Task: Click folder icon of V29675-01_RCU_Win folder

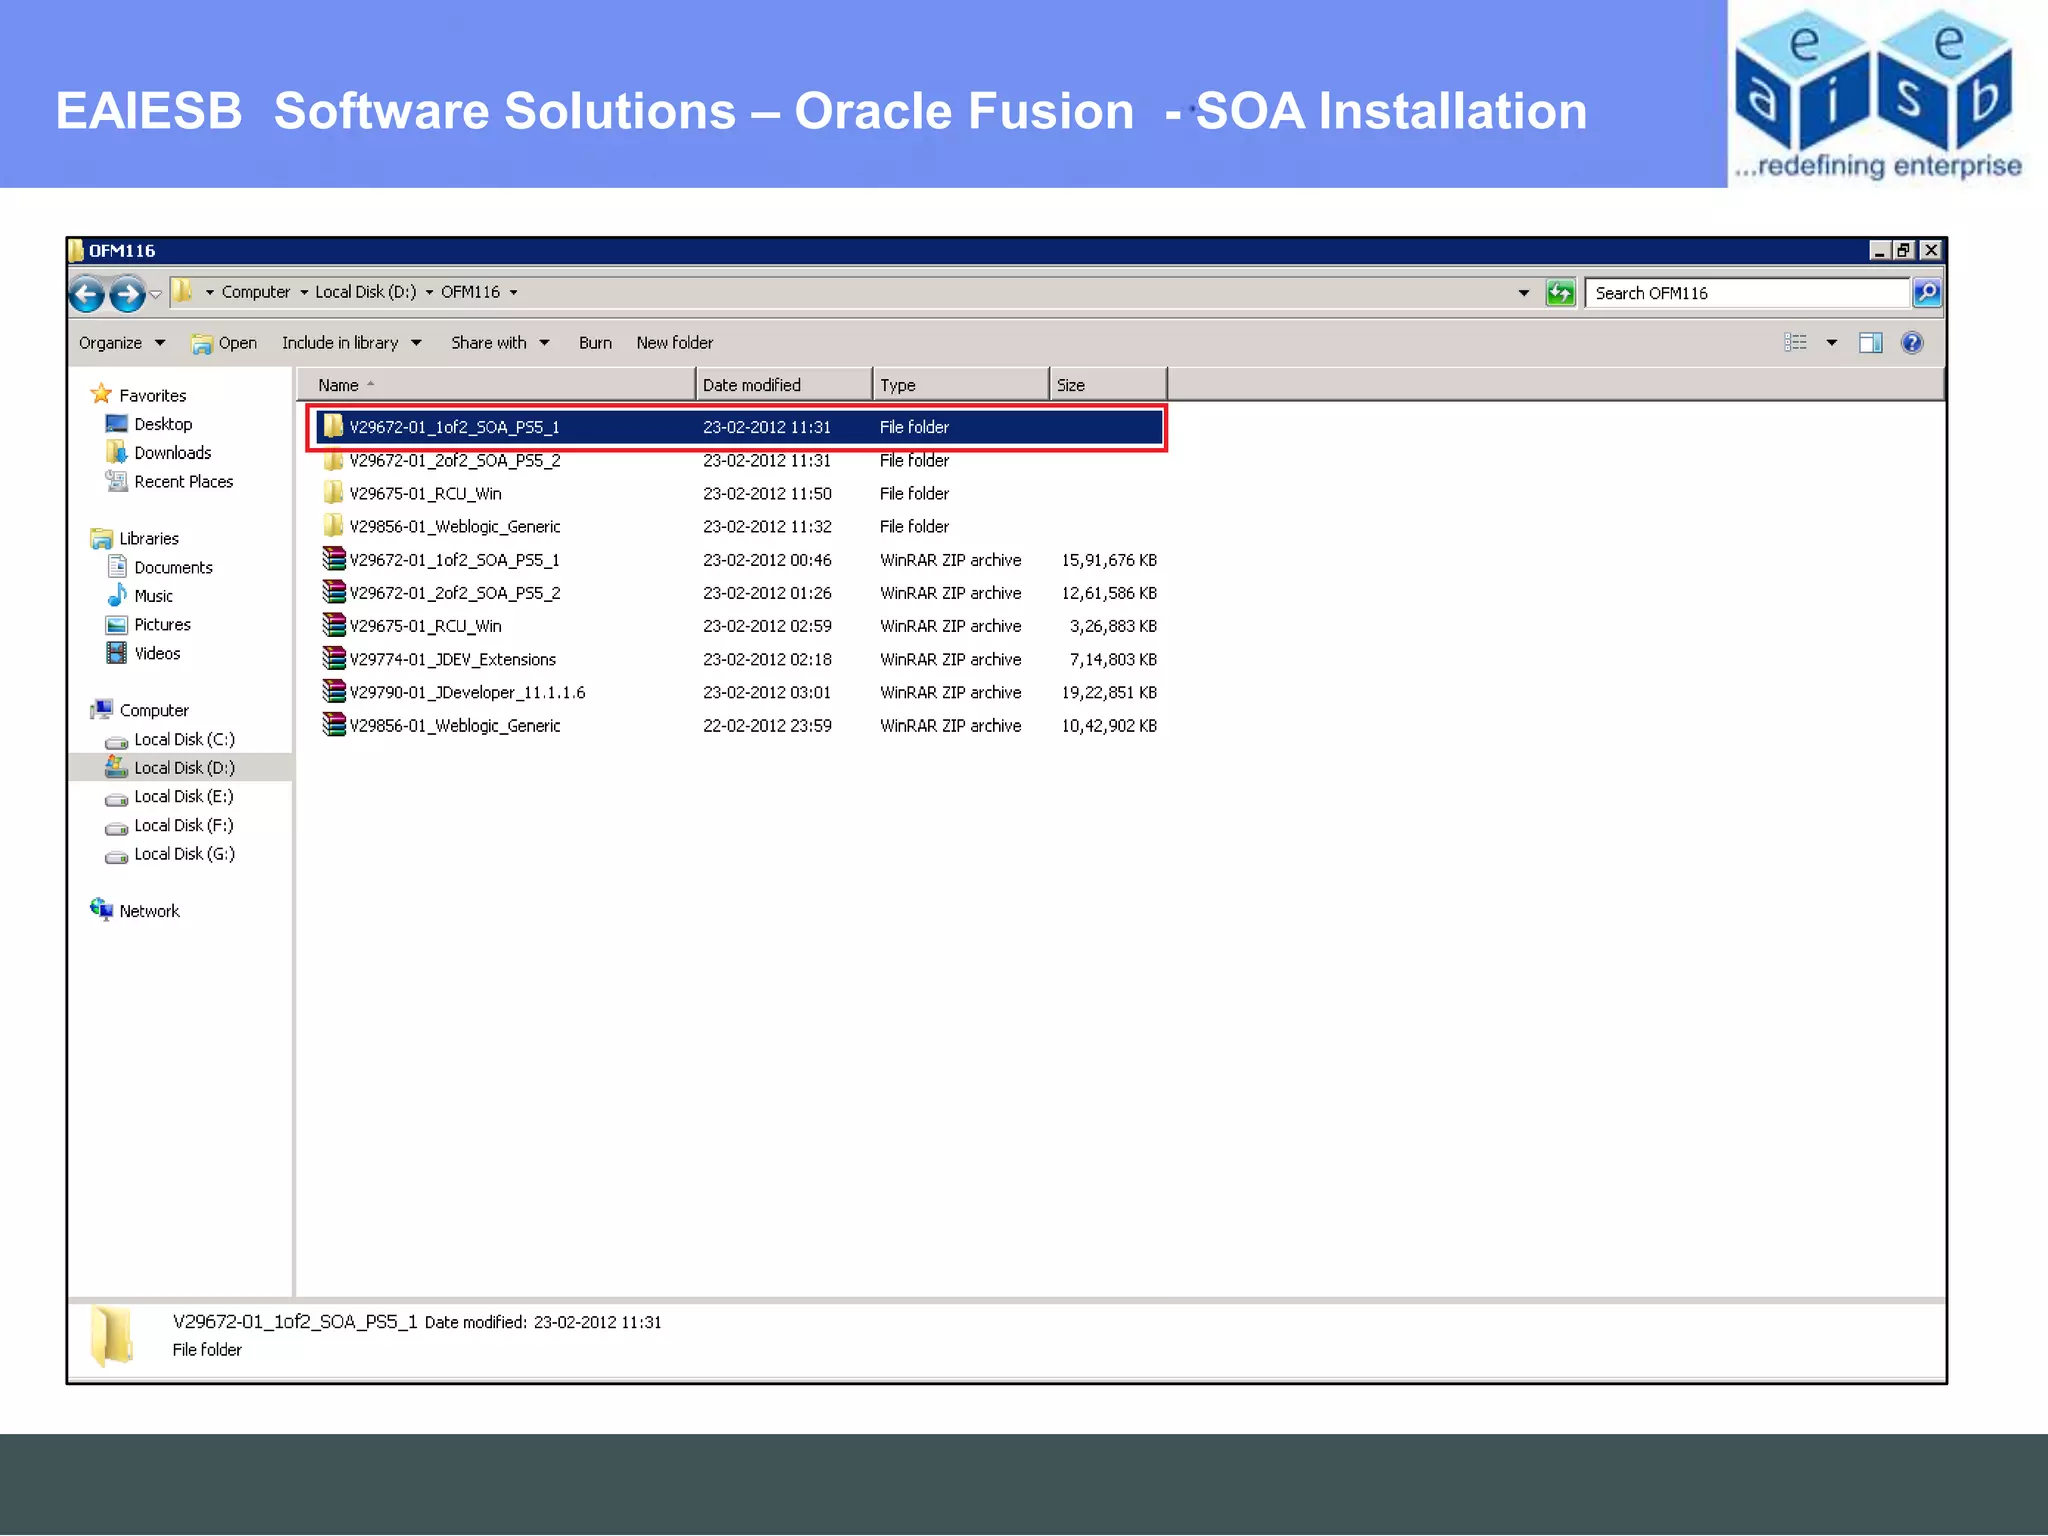Action: pyautogui.click(x=333, y=493)
